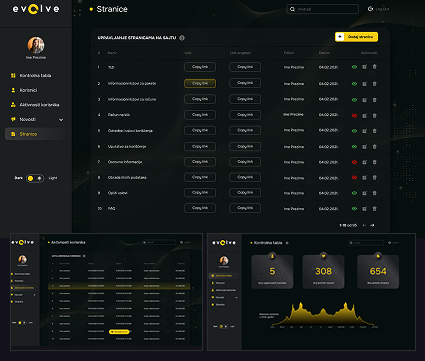Delete the Osnovne informacije row
This screenshot has width=425, height=361.
pyautogui.click(x=374, y=162)
